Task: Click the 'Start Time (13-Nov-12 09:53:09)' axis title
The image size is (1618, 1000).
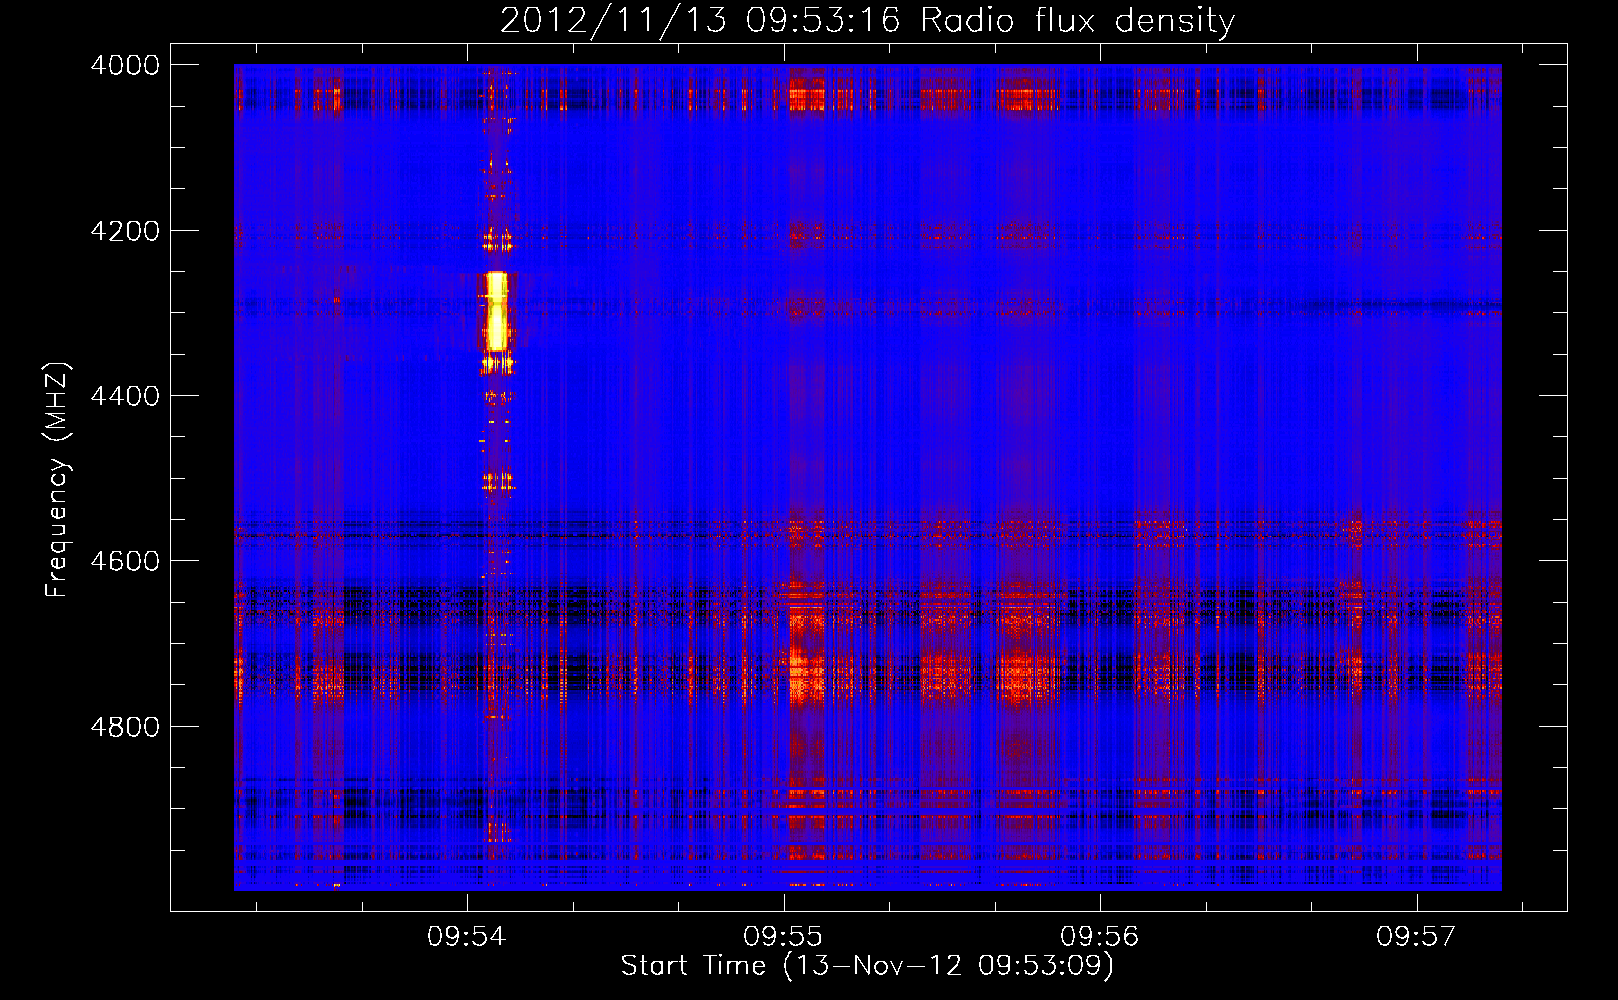Action: pyautogui.click(x=867, y=966)
